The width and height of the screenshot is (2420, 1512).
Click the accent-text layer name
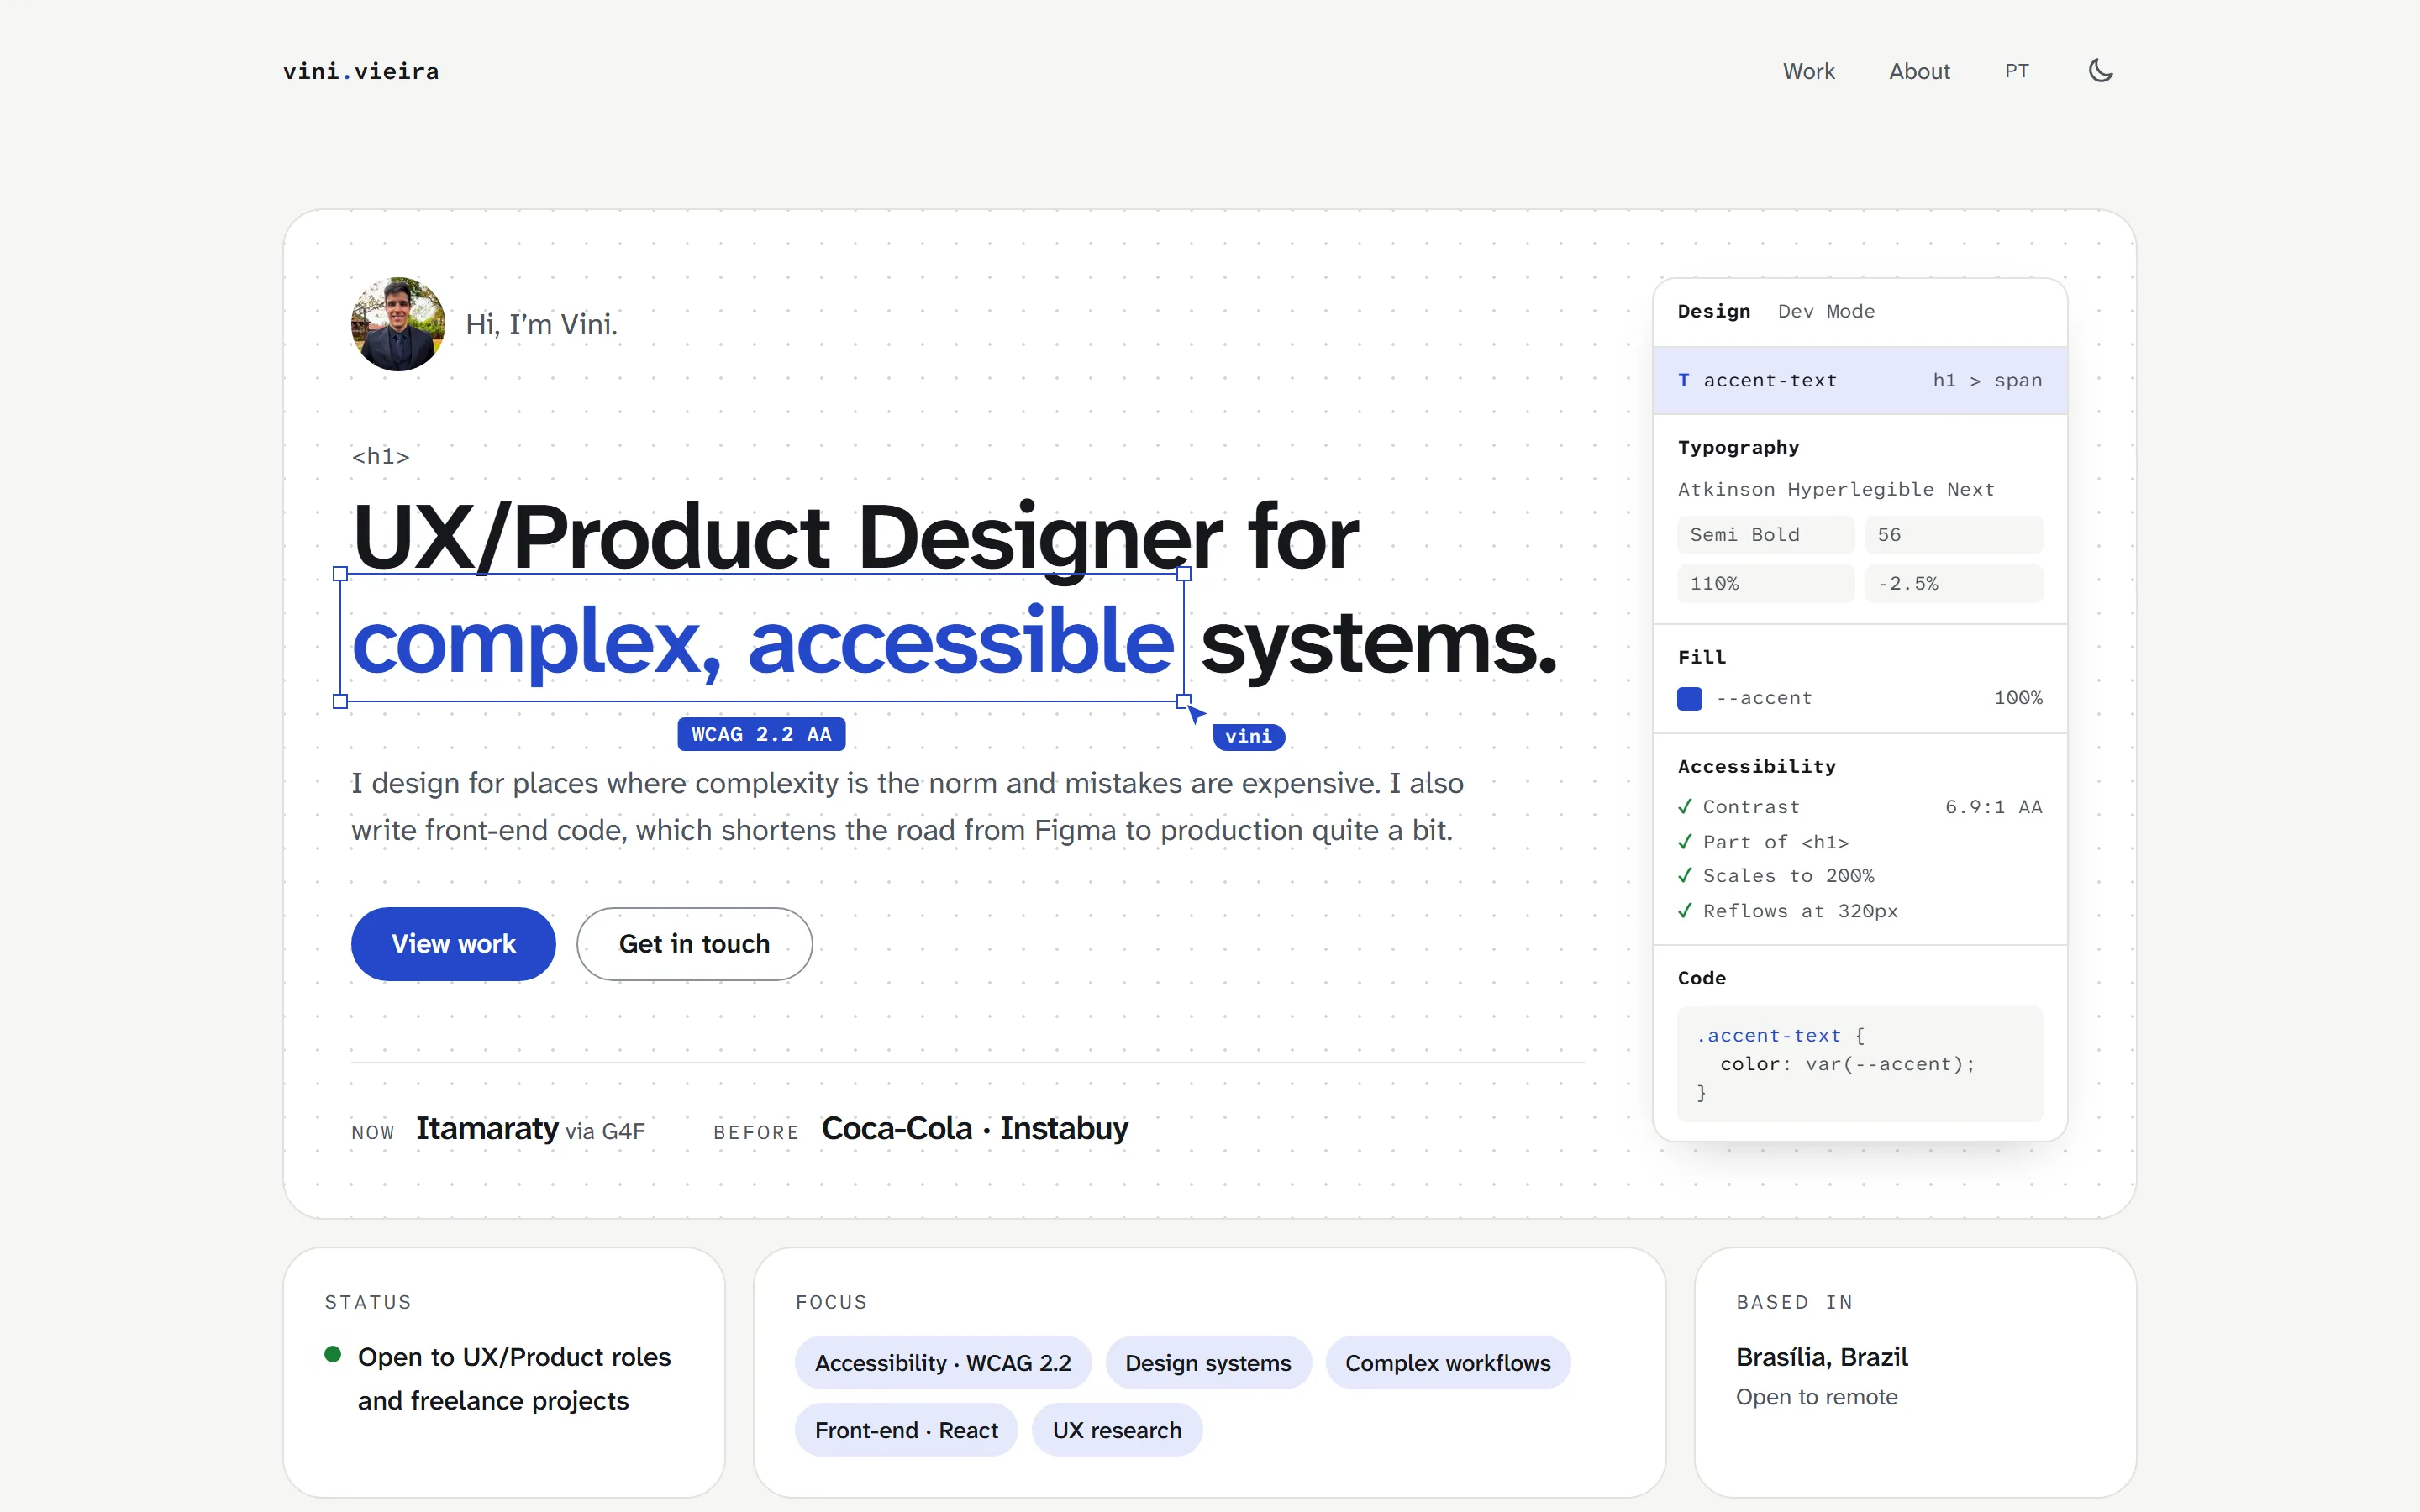coord(1770,380)
